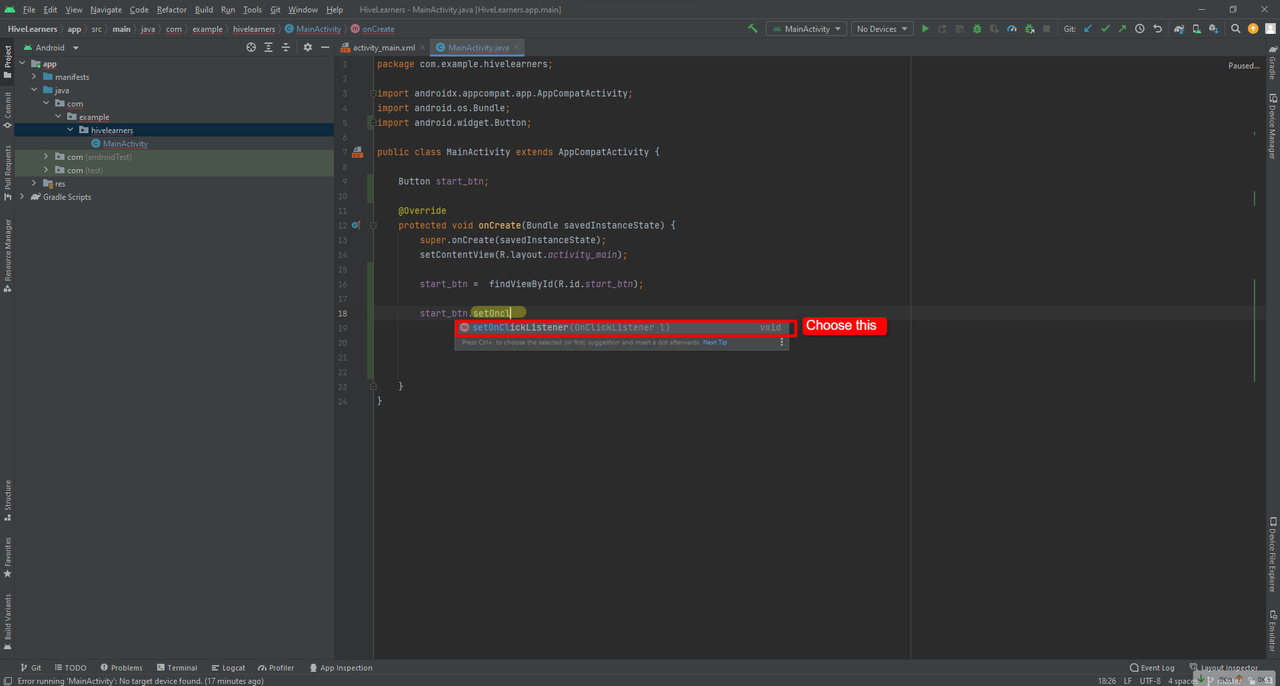Open the user account avatar icon
The width and height of the screenshot is (1280, 686).
pyautogui.click(x=1270, y=29)
